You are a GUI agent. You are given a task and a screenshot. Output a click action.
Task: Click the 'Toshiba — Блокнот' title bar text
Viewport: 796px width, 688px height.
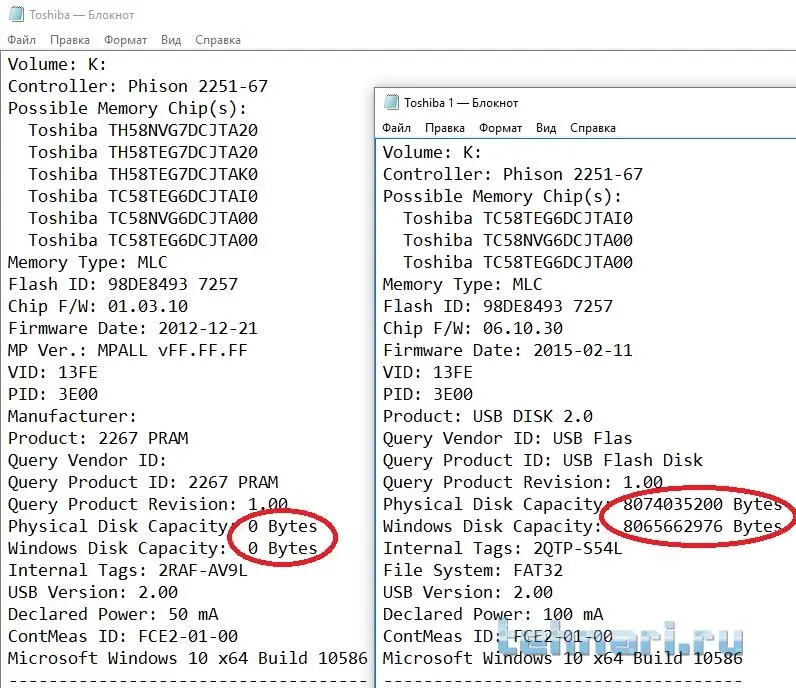click(x=82, y=15)
